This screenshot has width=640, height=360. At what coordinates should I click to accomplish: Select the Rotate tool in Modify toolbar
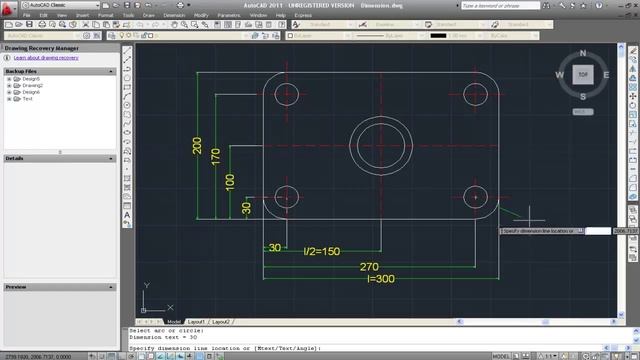(x=633, y=105)
